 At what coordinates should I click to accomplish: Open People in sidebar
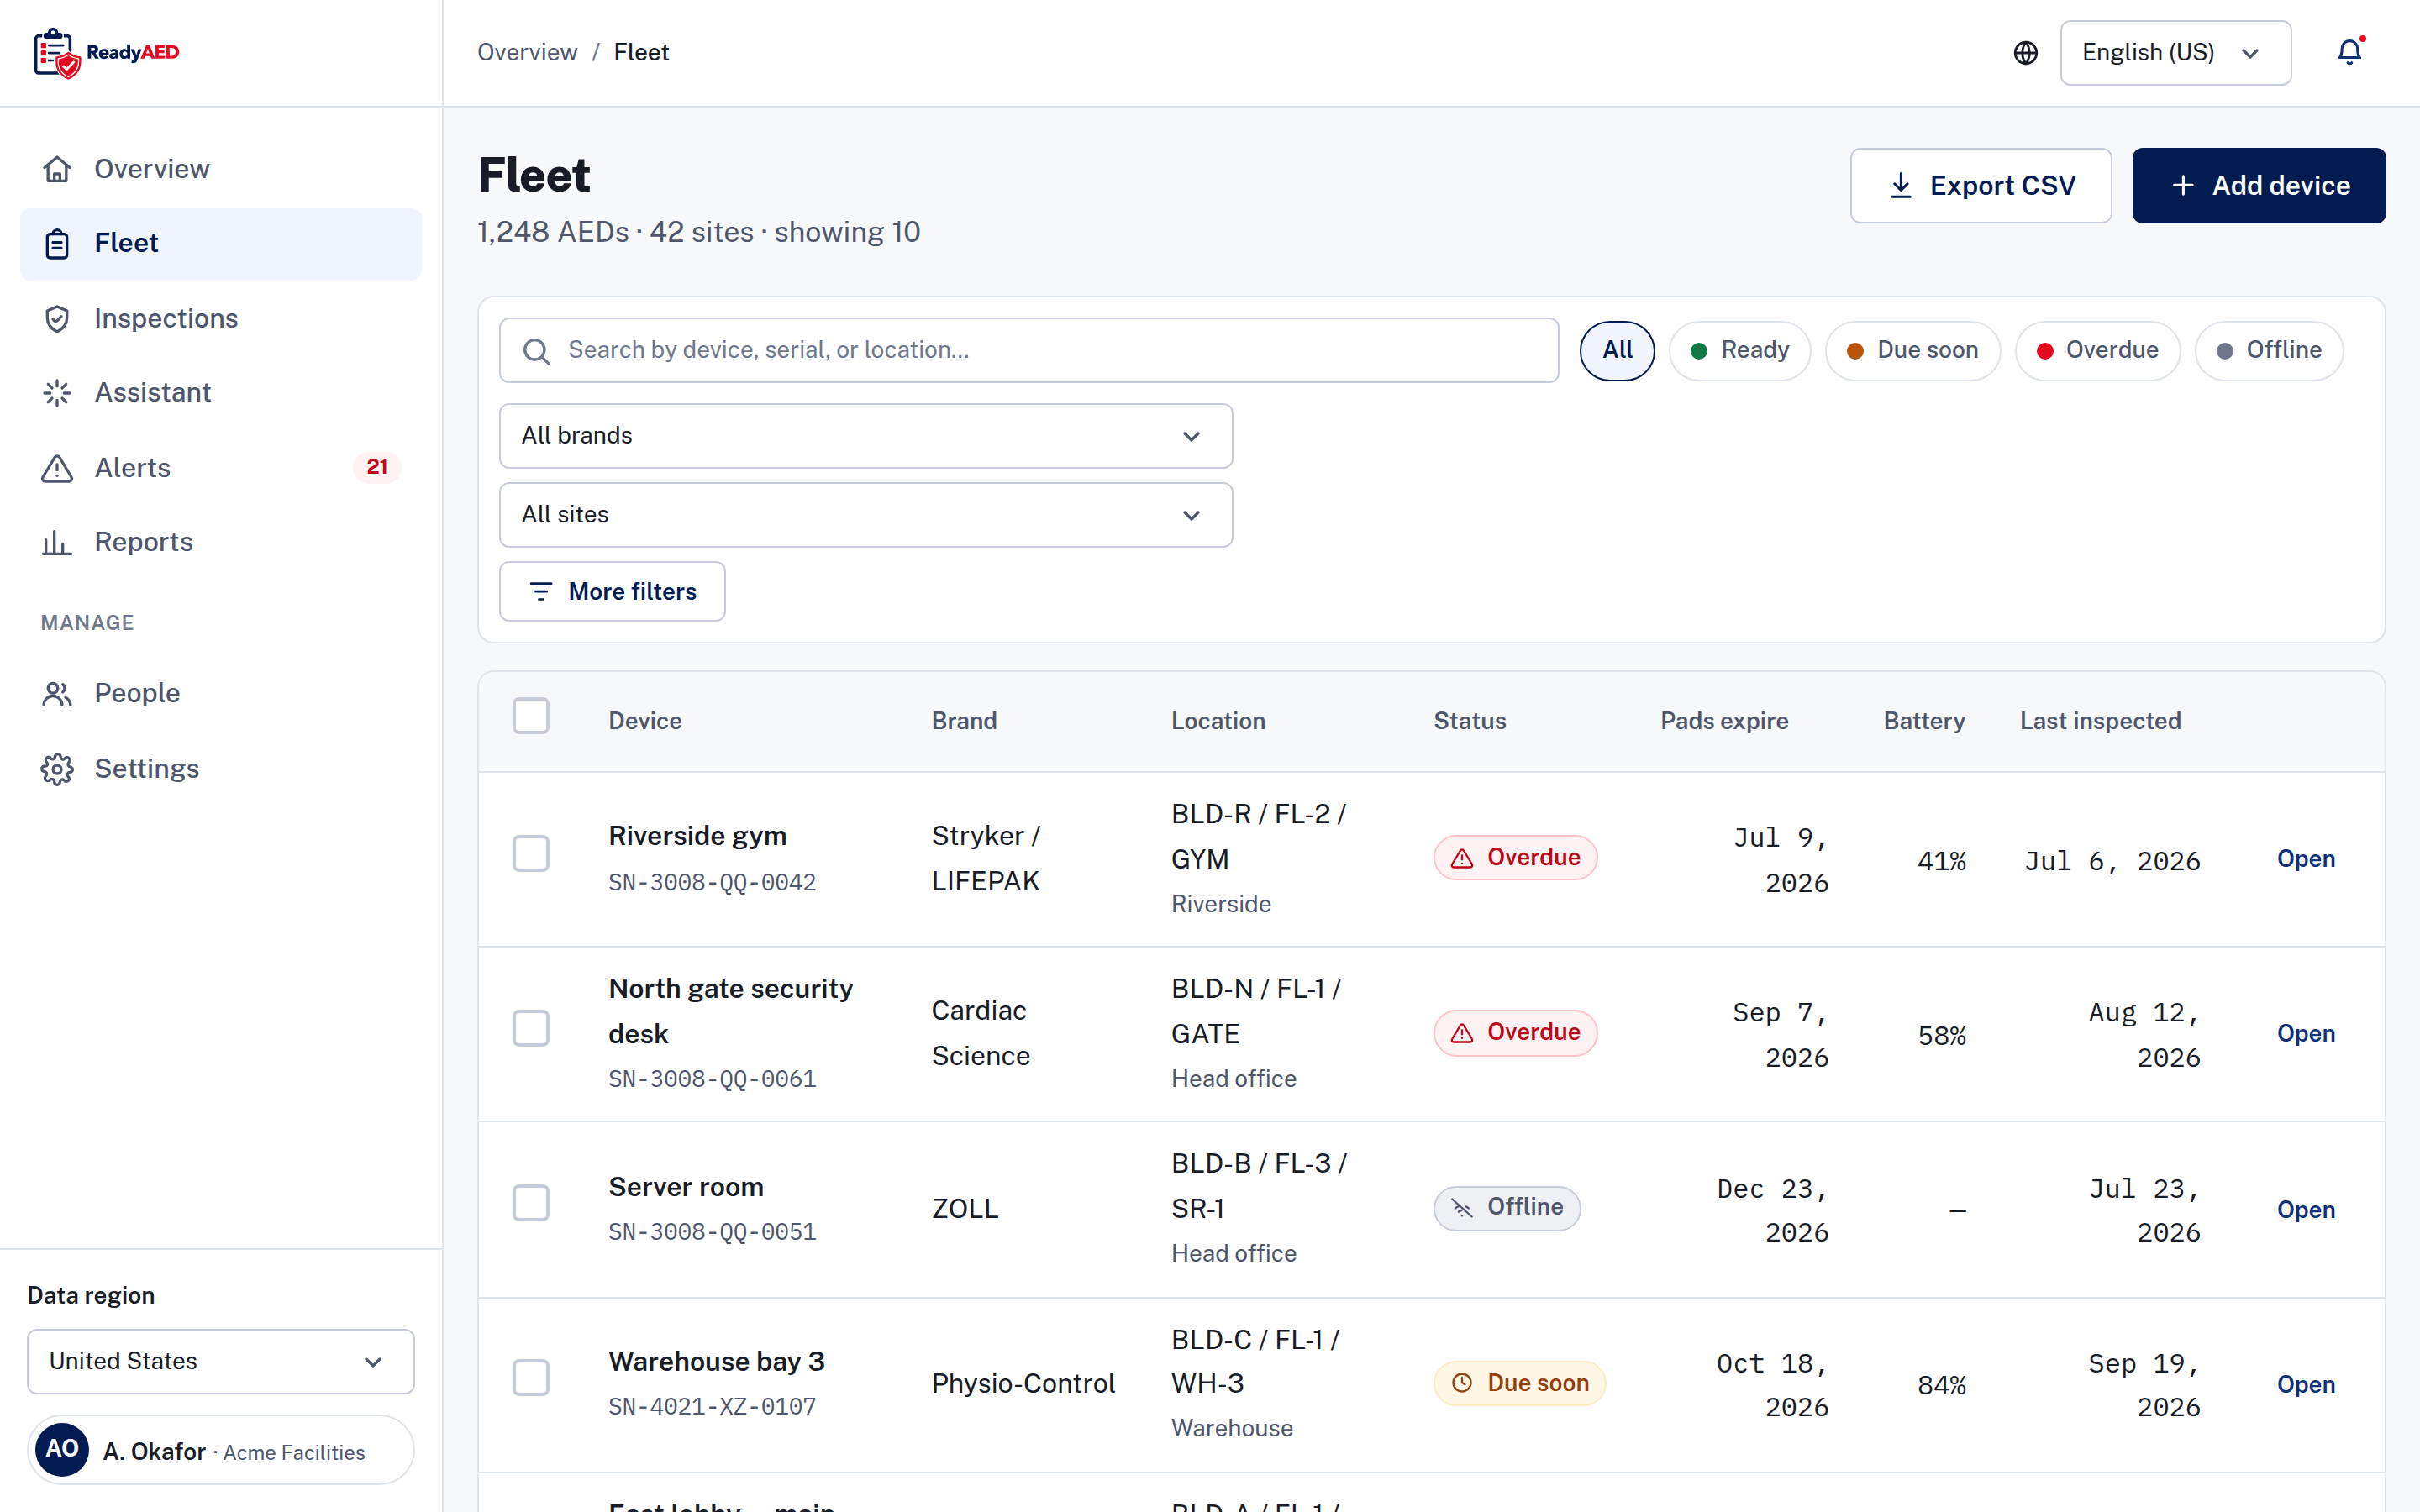click(x=220, y=693)
